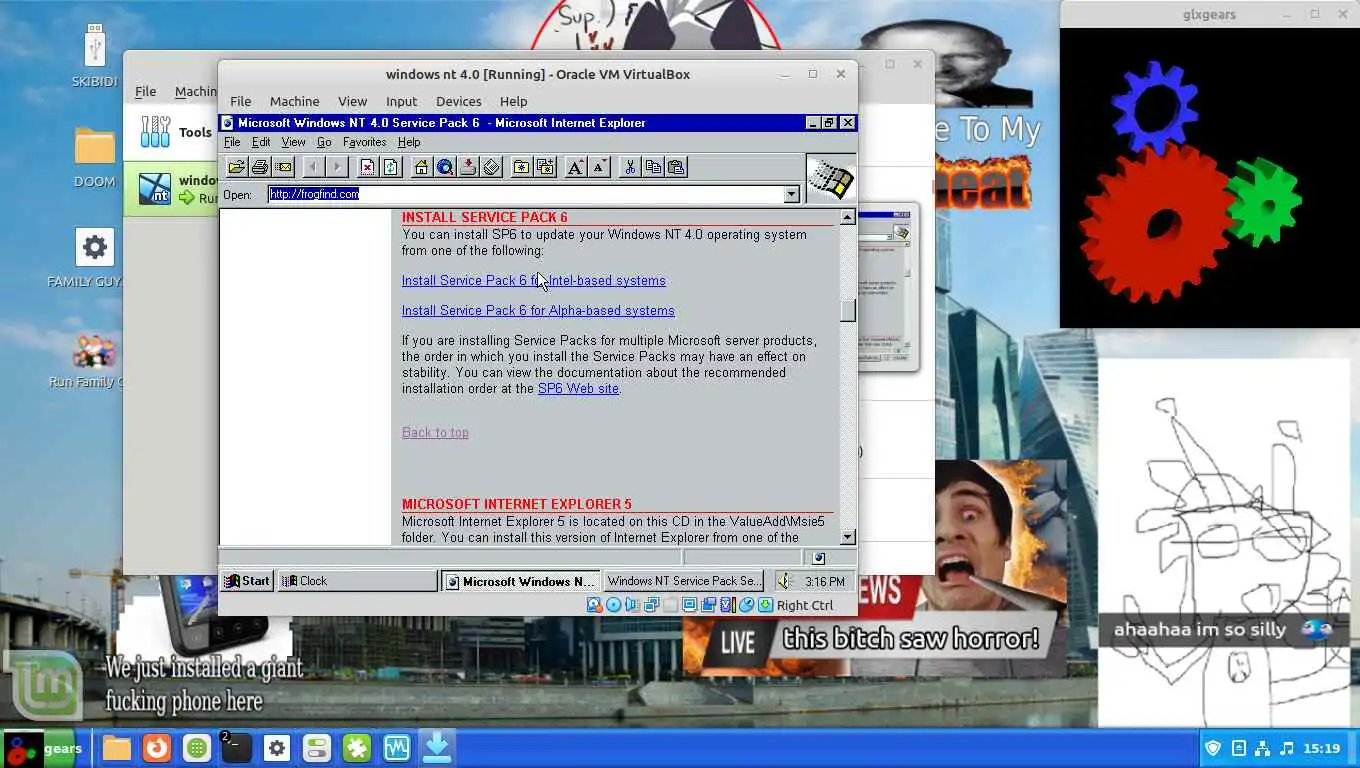Use smaller font via small A icon
Image resolution: width=1360 pixels, height=768 pixels.
599,167
